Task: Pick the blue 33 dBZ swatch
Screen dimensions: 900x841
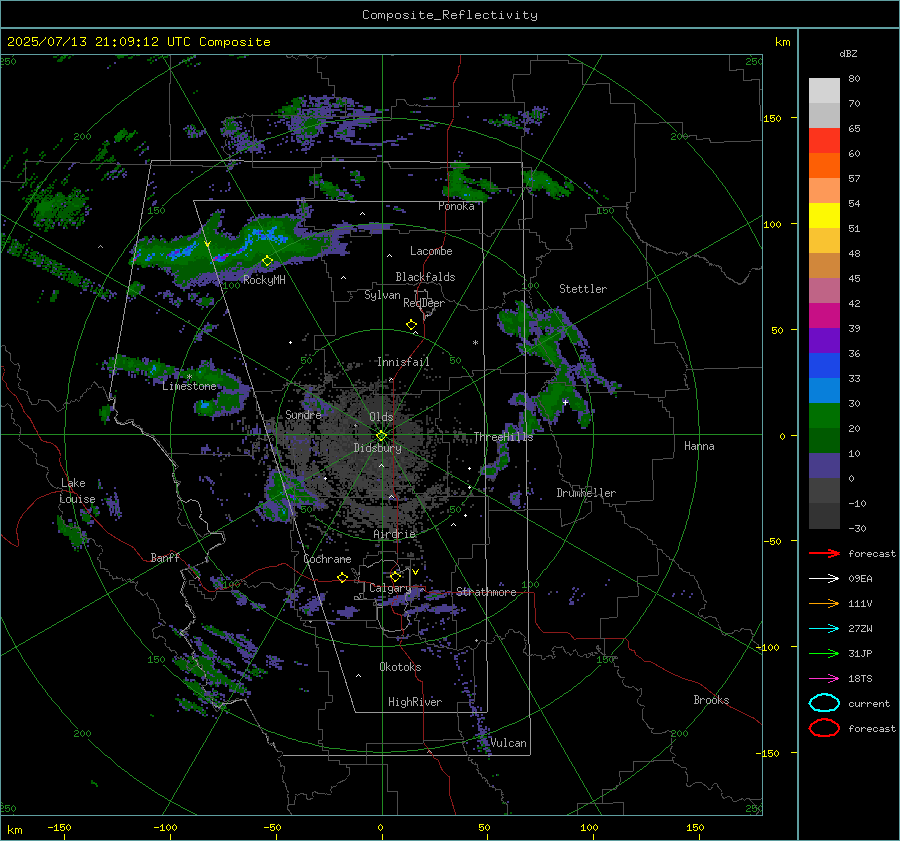Action: (824, 365)
